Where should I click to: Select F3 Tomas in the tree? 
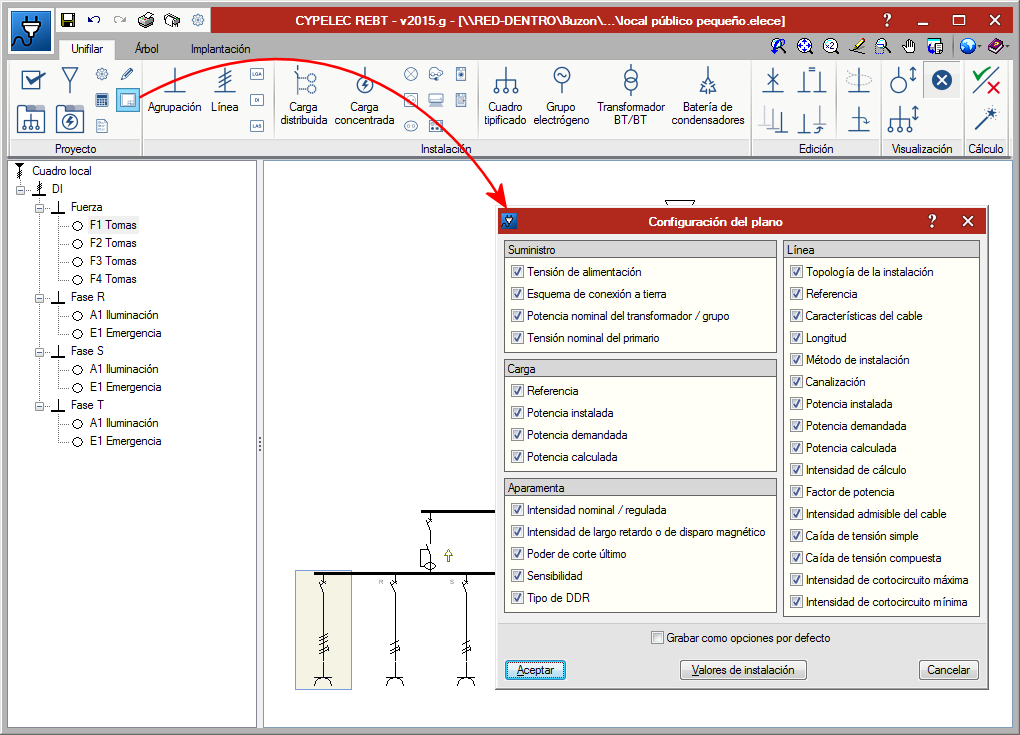(x=113, y=261)
